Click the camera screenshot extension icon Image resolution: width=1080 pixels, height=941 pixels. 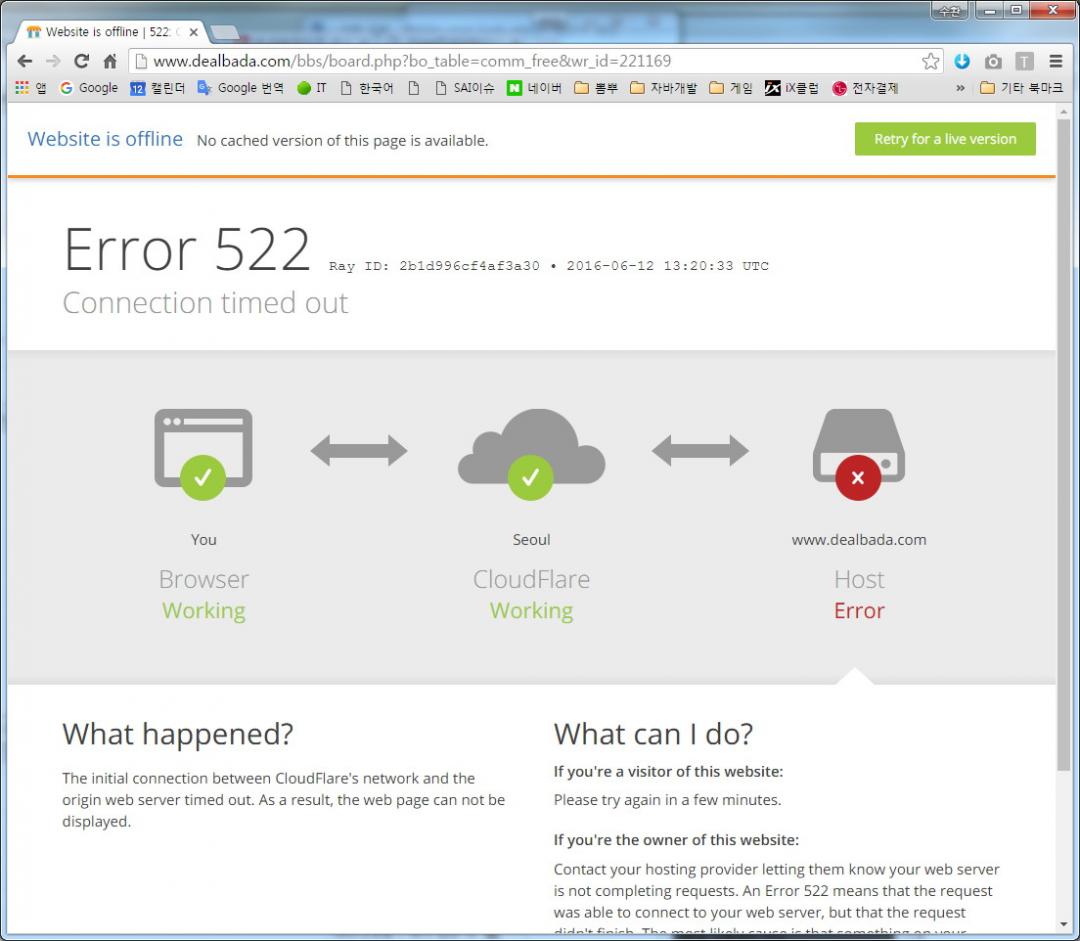(x=993, y=61)
